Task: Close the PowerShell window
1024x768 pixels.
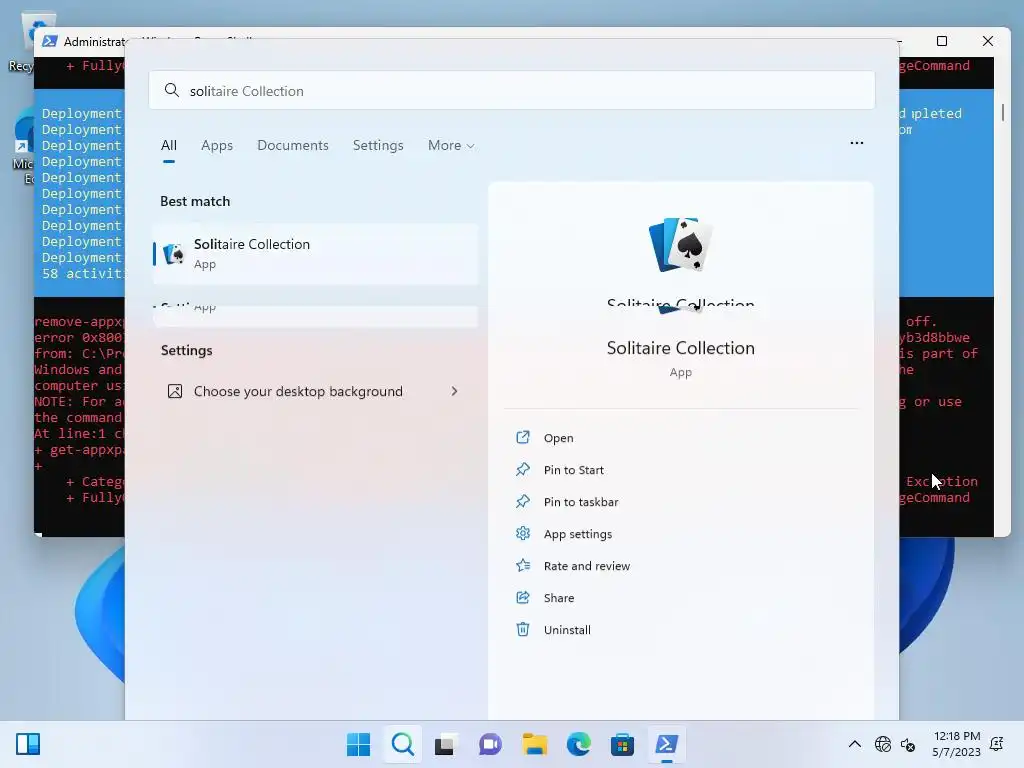Action: coord(987,41)
